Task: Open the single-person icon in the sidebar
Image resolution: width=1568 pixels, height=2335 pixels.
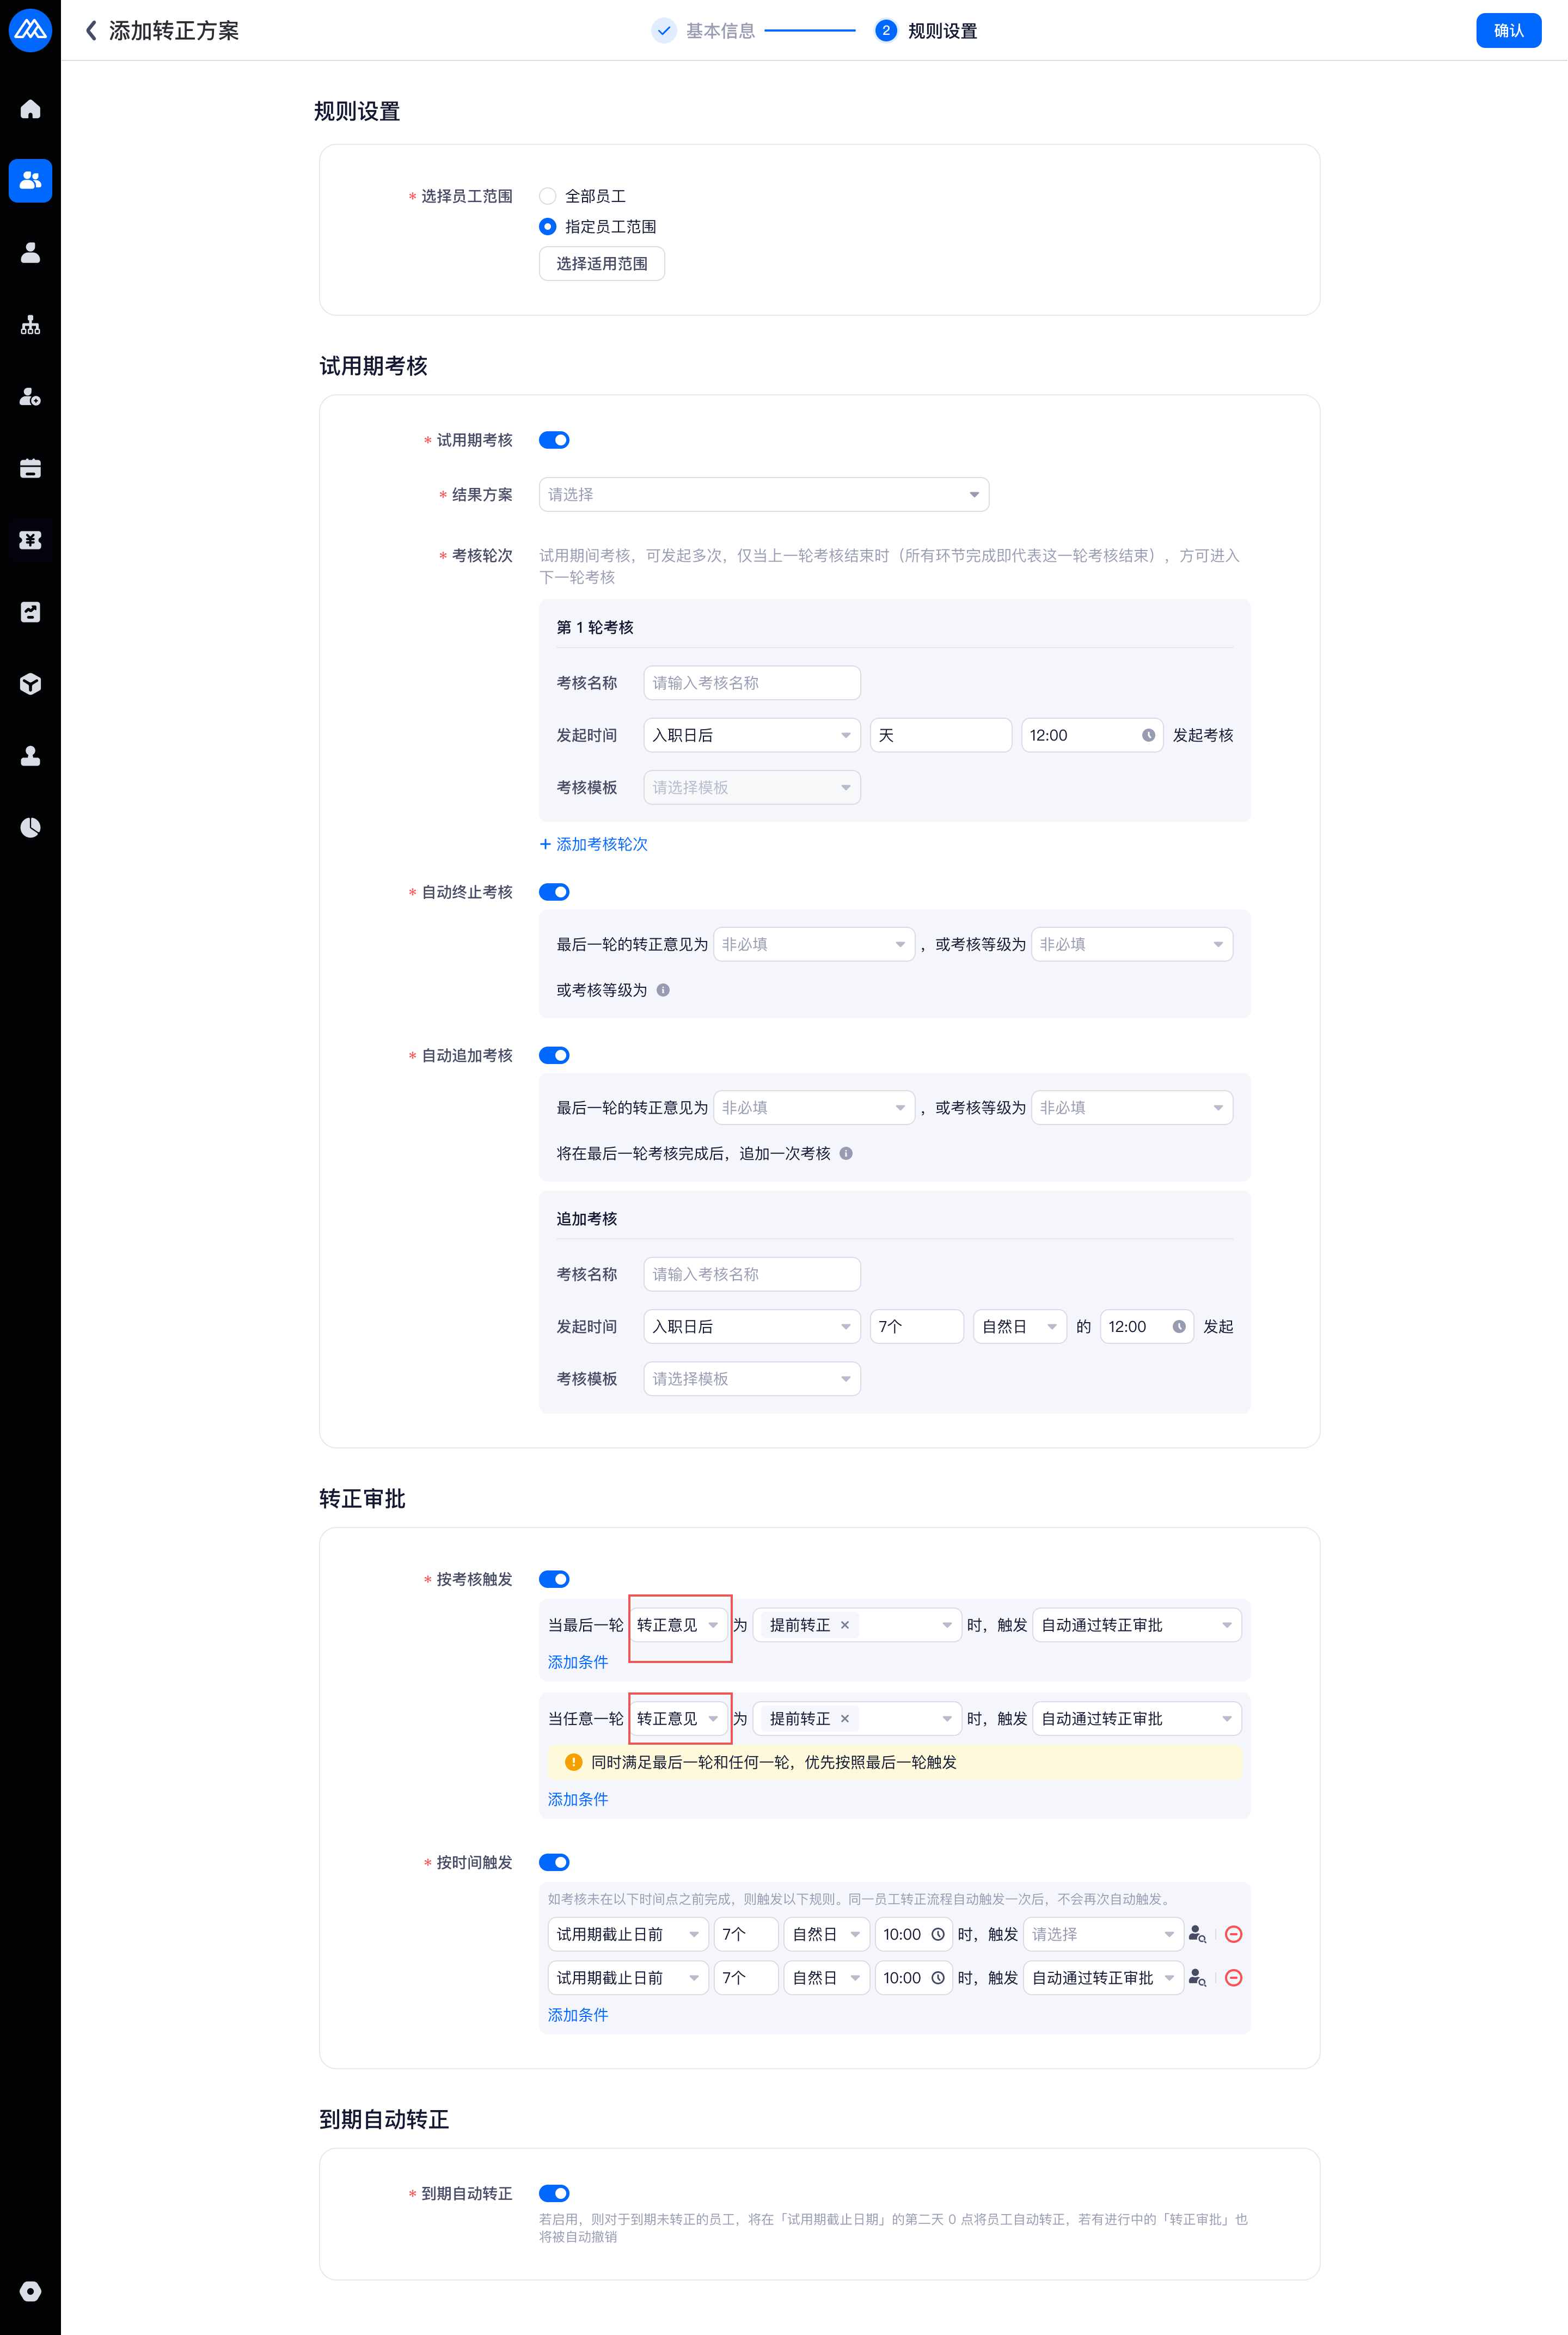Action: [30, 252]
